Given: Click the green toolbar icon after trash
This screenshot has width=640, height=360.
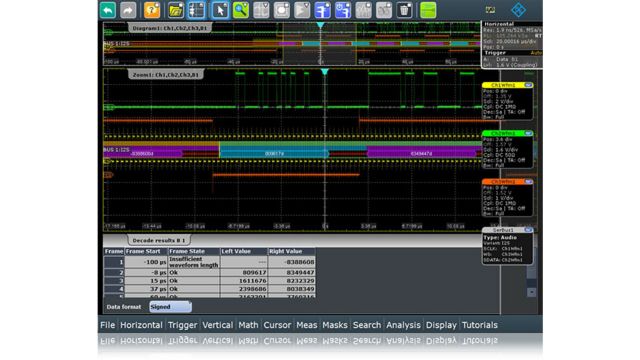Looking at the screenshot, I should pos(428,10).
